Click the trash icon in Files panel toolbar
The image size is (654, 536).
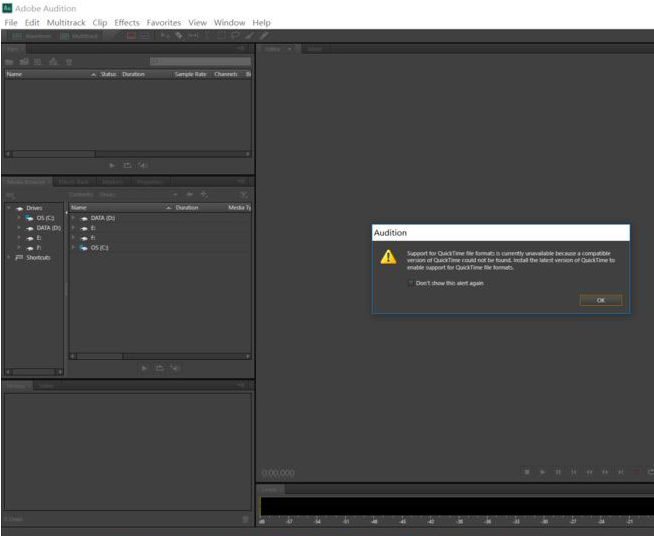pyautogui.click(x=69, y=62)
